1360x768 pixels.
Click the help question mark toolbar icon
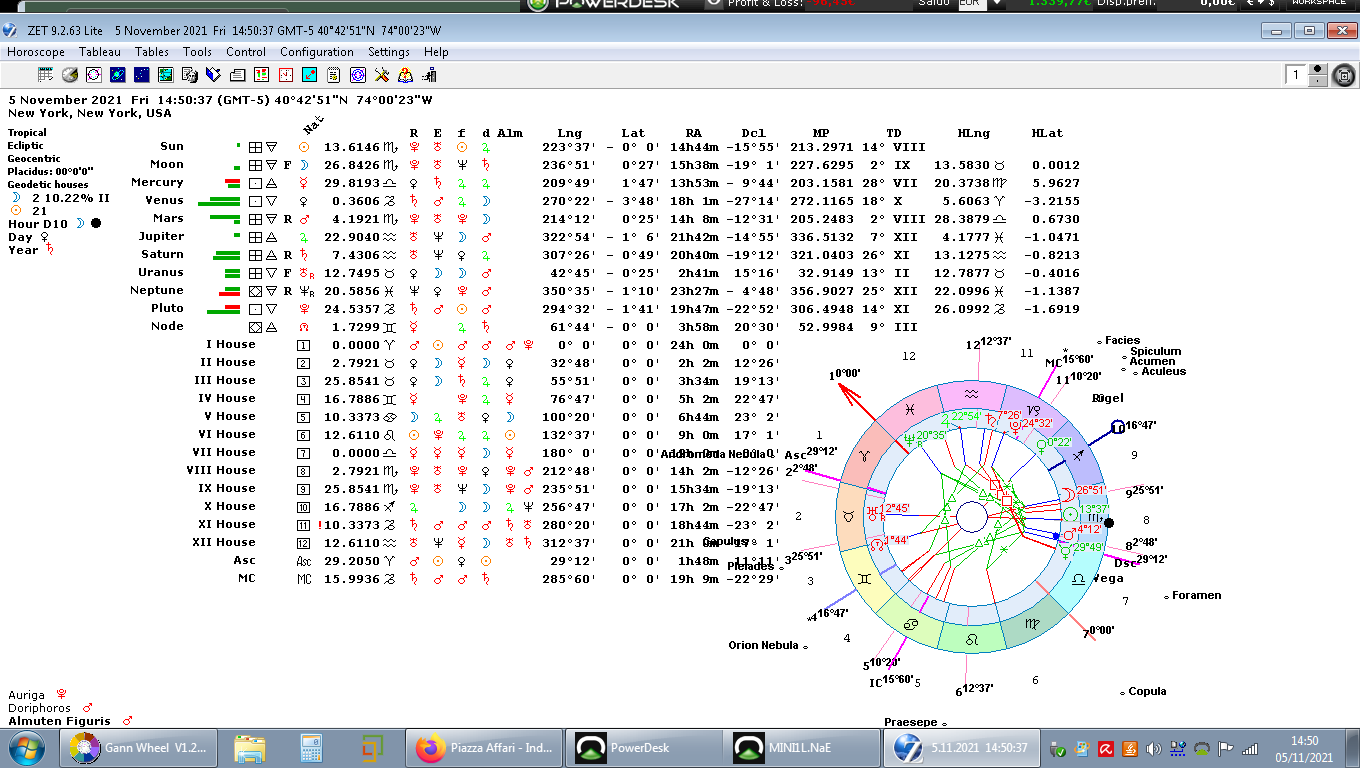click(406, 75)
